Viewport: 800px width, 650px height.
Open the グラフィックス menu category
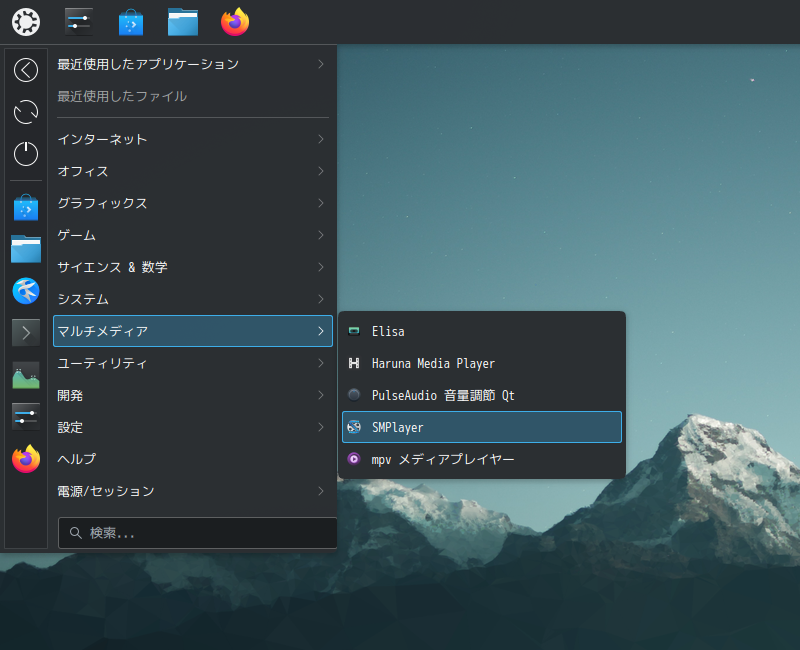(193, 203)
